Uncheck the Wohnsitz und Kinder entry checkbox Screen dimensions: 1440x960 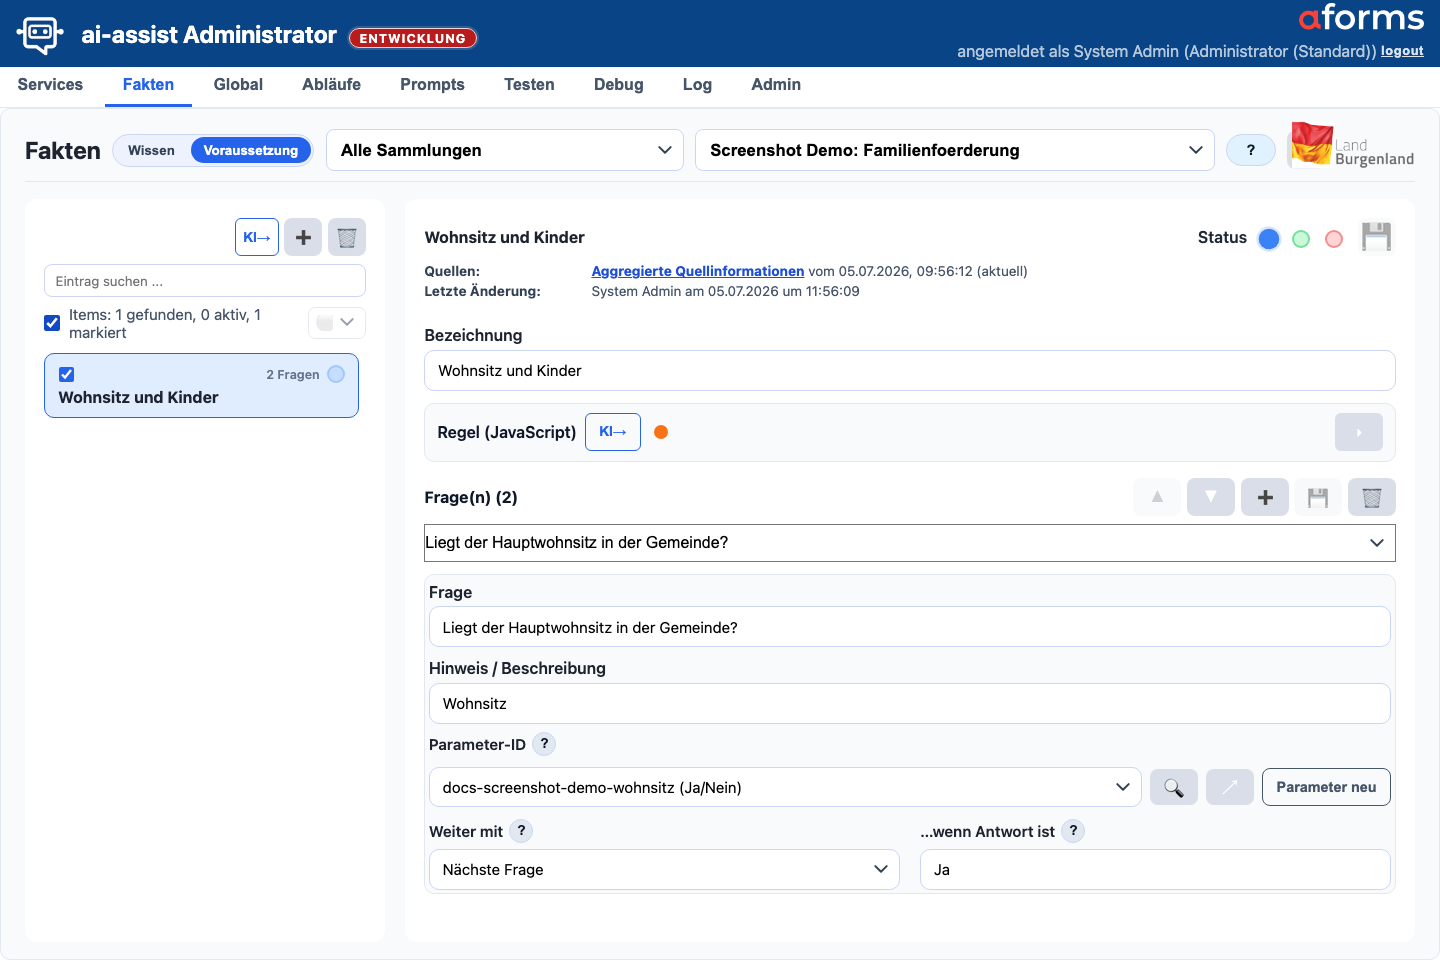[x=67, y=375]
